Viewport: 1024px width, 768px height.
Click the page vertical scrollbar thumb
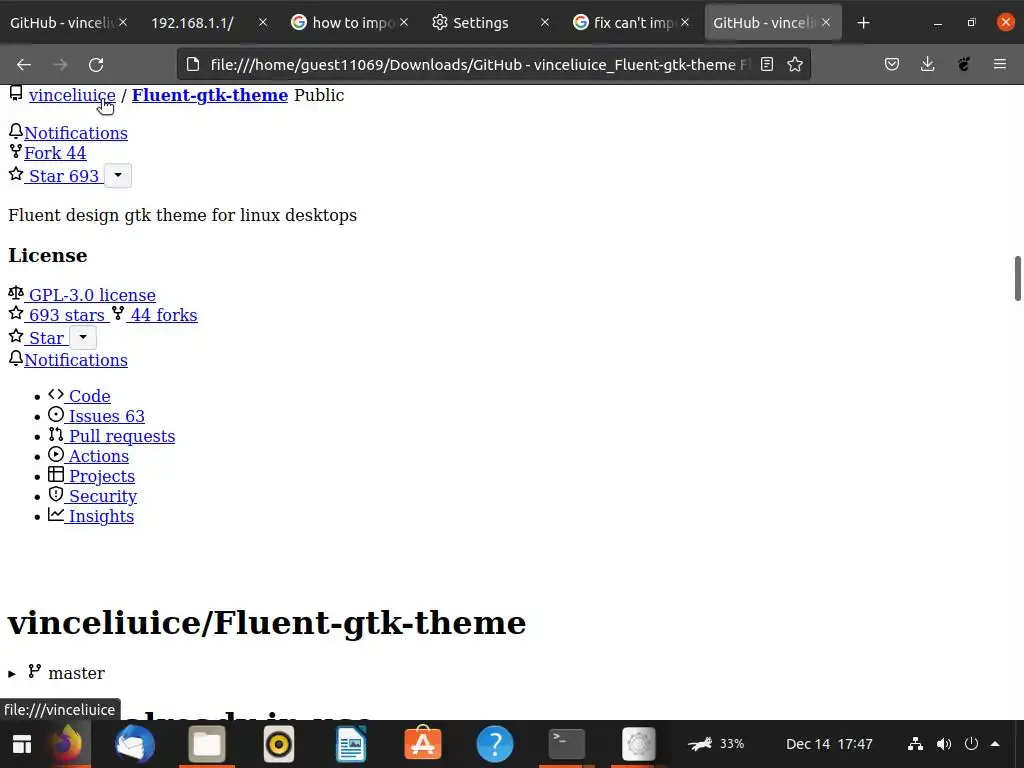click(1017, 279)
